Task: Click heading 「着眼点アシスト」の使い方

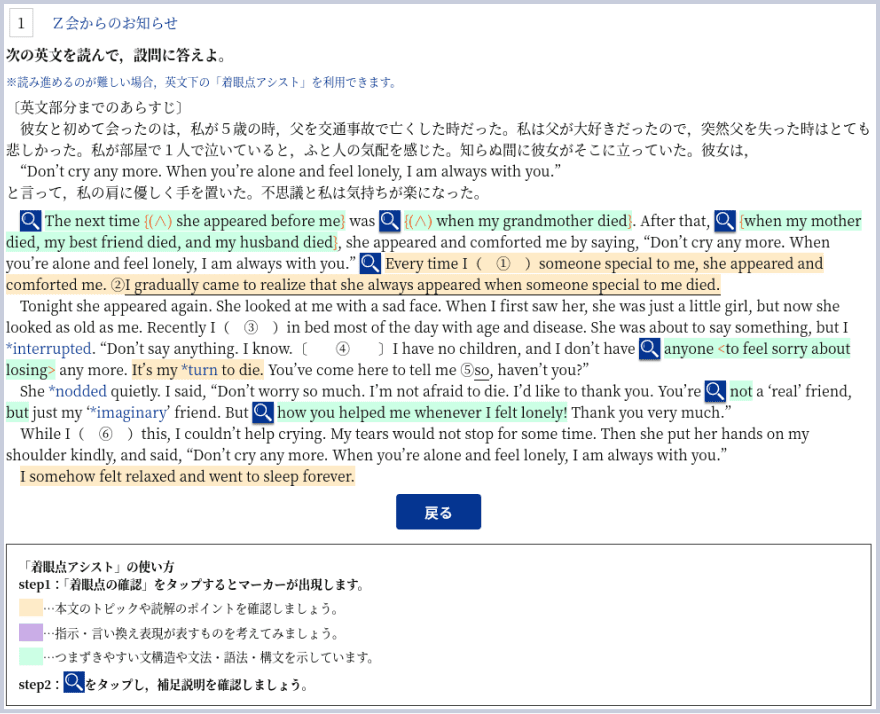Action: (96, 566)
